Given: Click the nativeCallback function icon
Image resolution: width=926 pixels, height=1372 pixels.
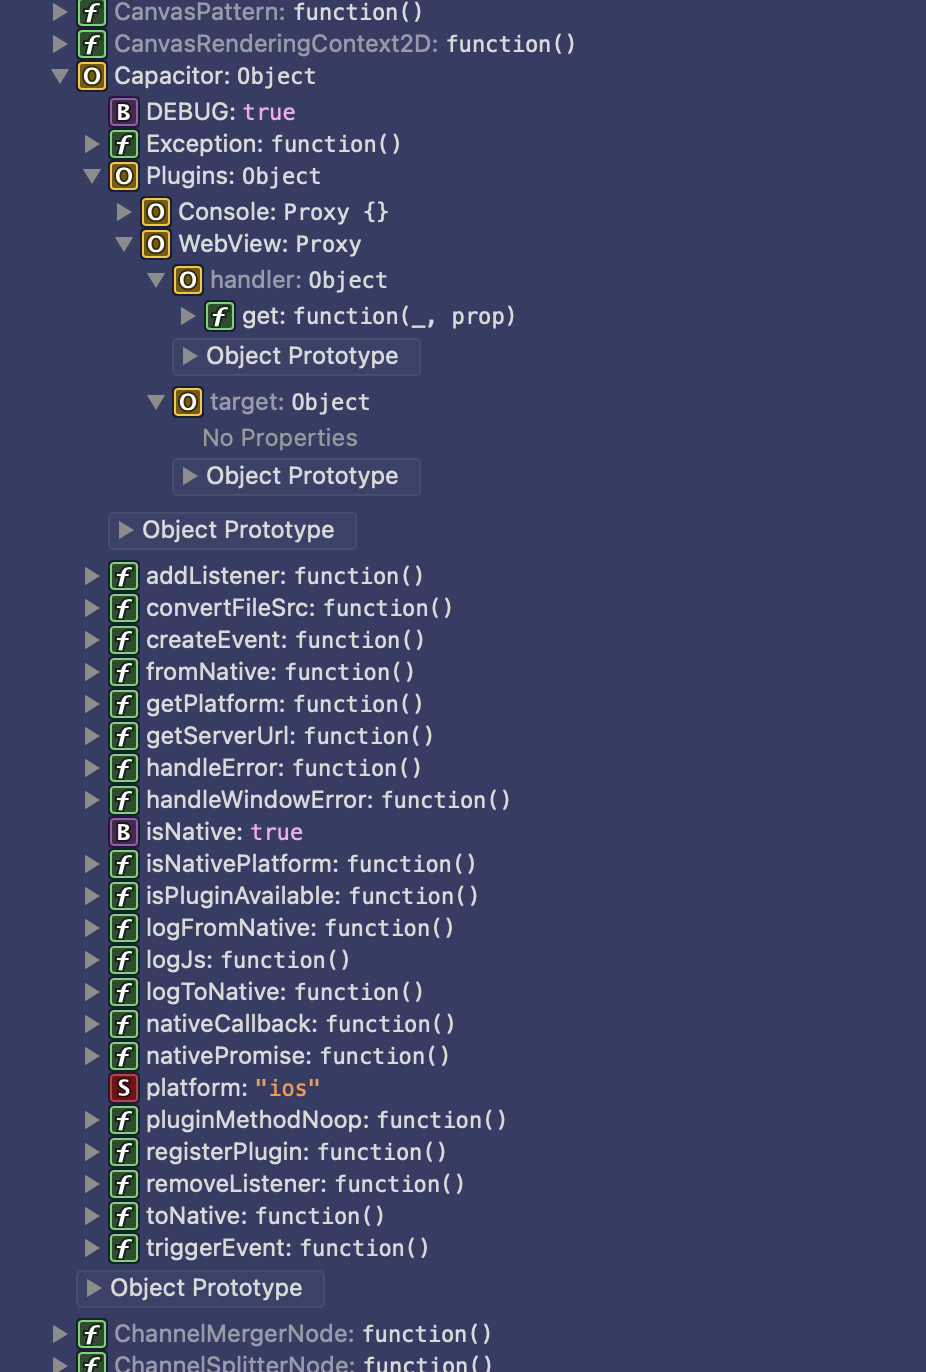Looking at the screenshot, I should (x=123, y=1024).
